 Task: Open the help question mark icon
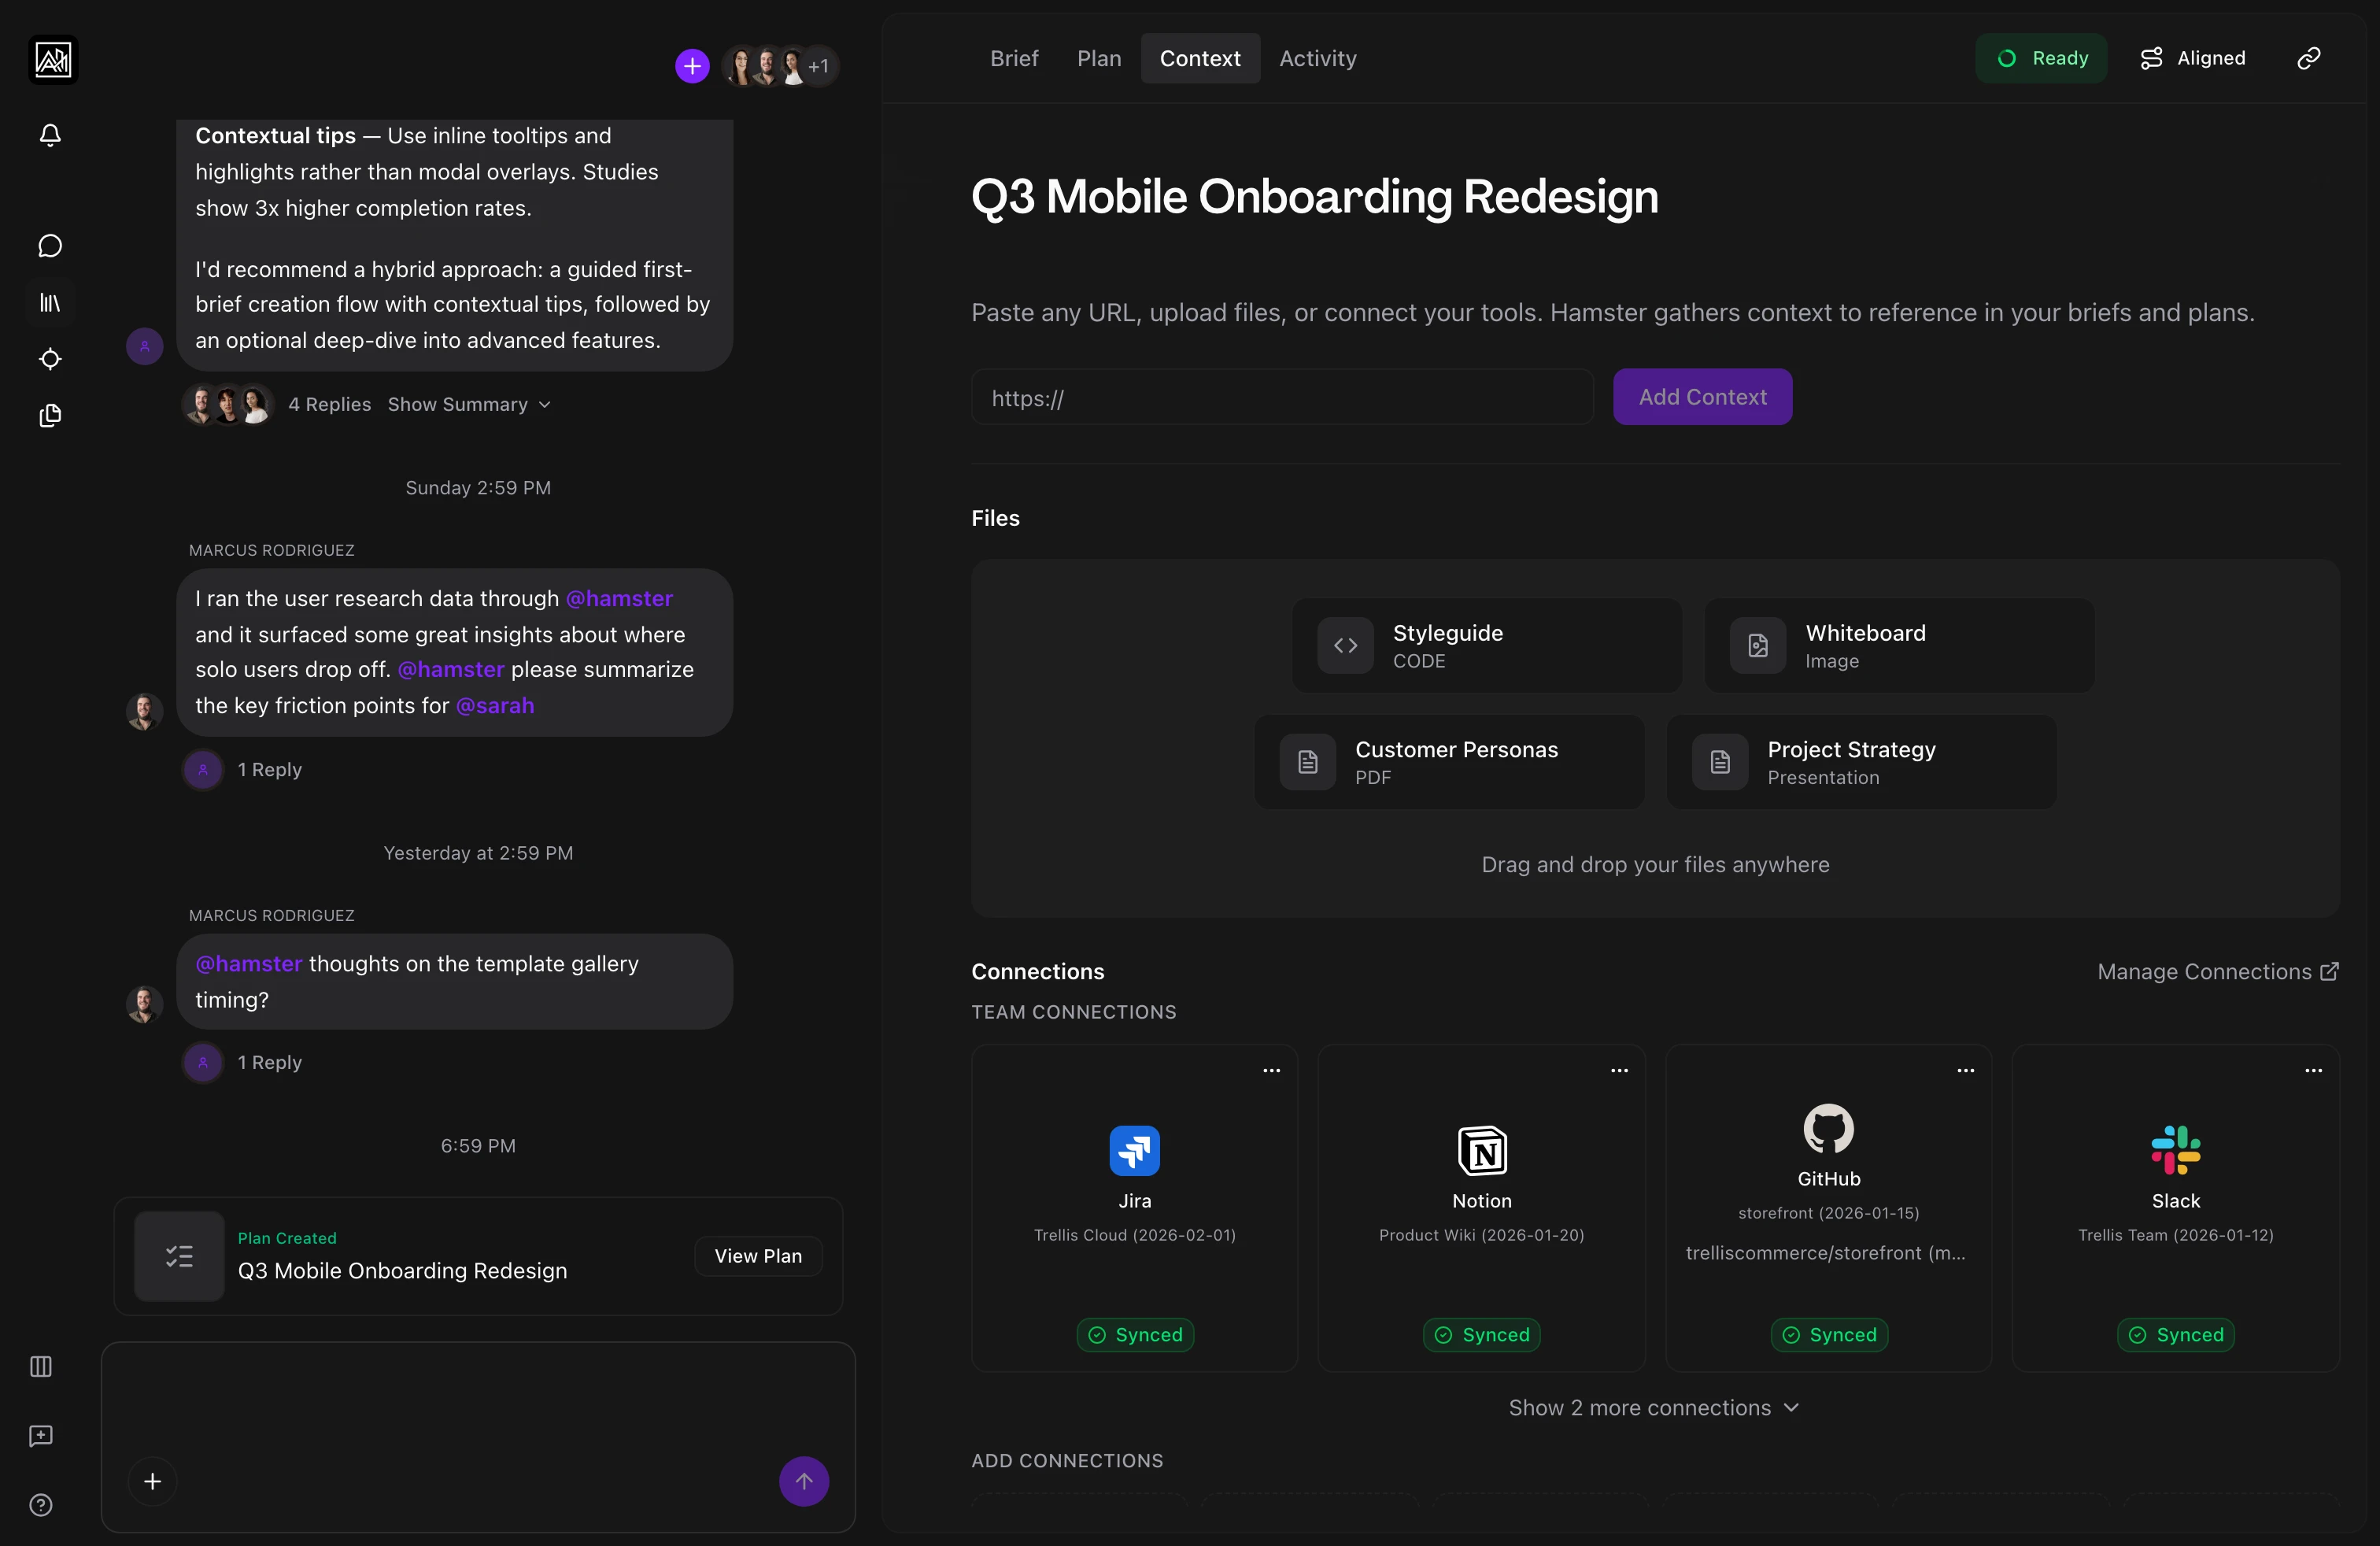click(x=41, y=1505)
